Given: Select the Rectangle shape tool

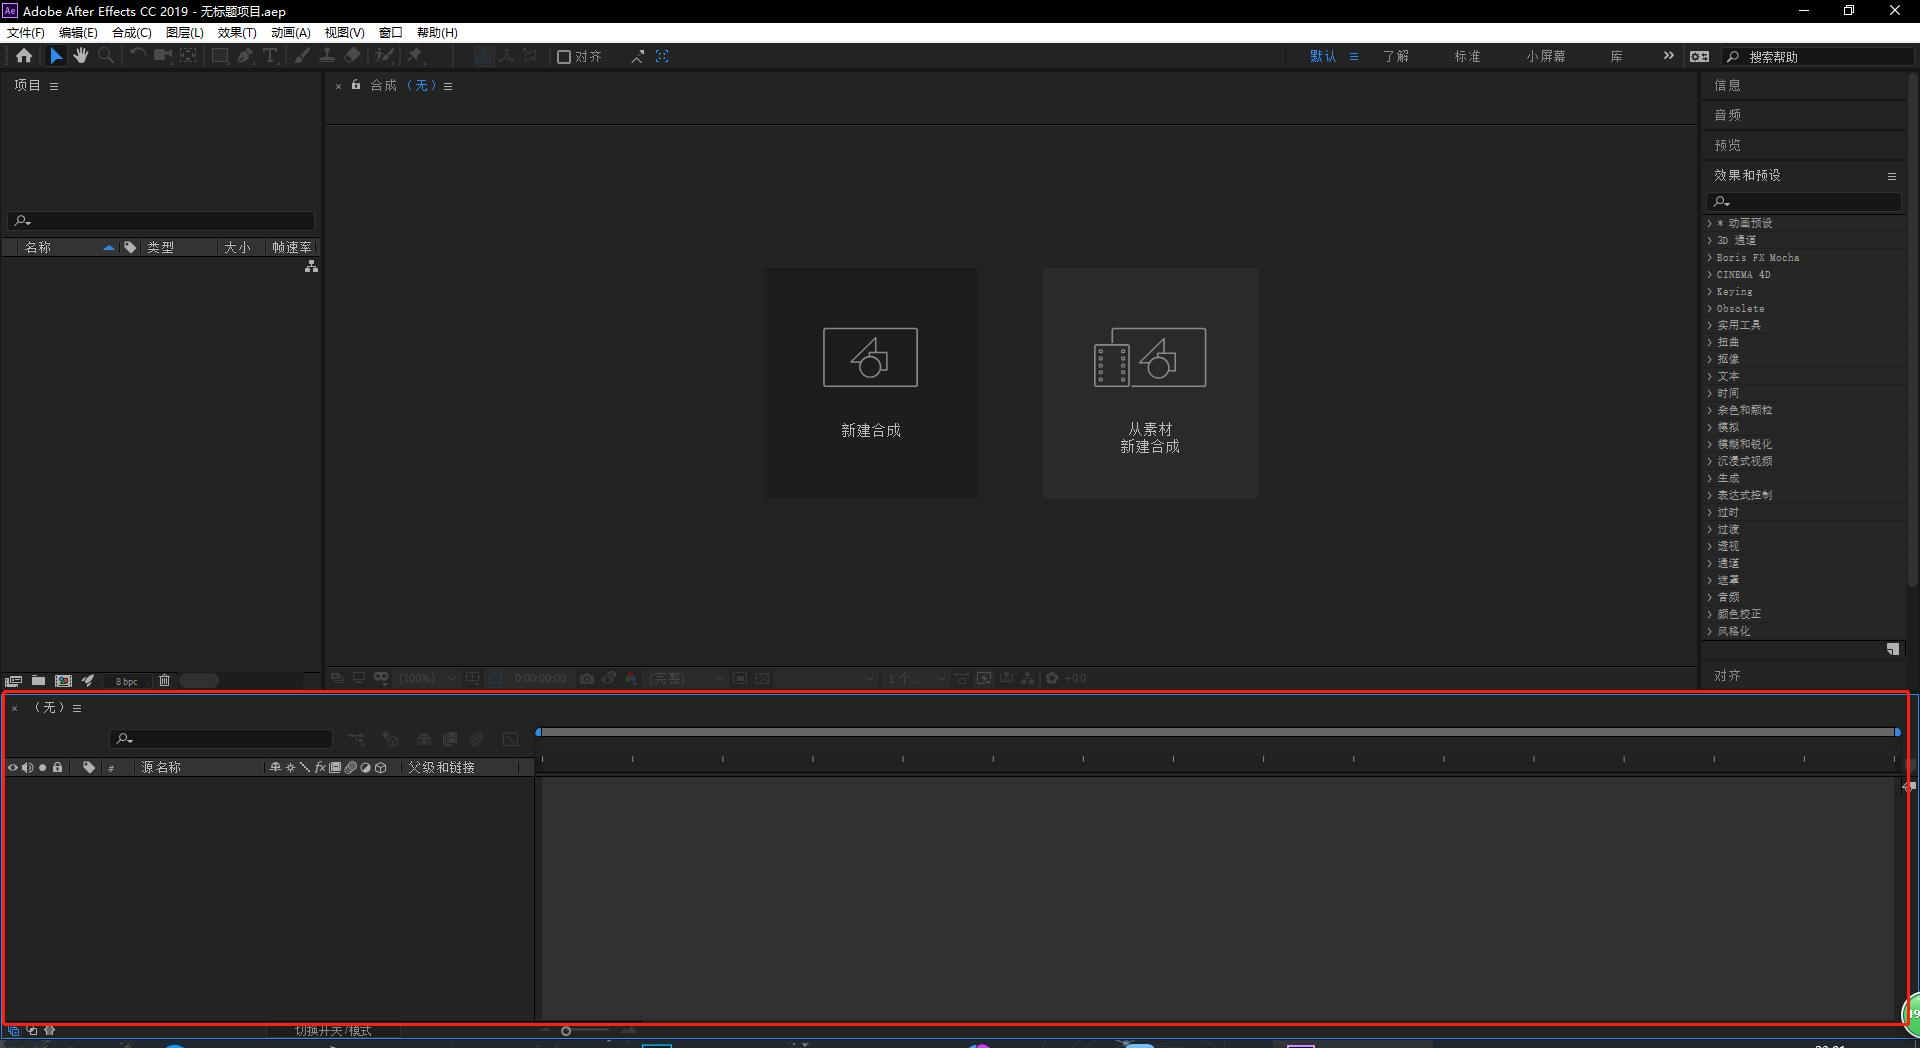Looking at the screenshot, I should pos(219,56).
